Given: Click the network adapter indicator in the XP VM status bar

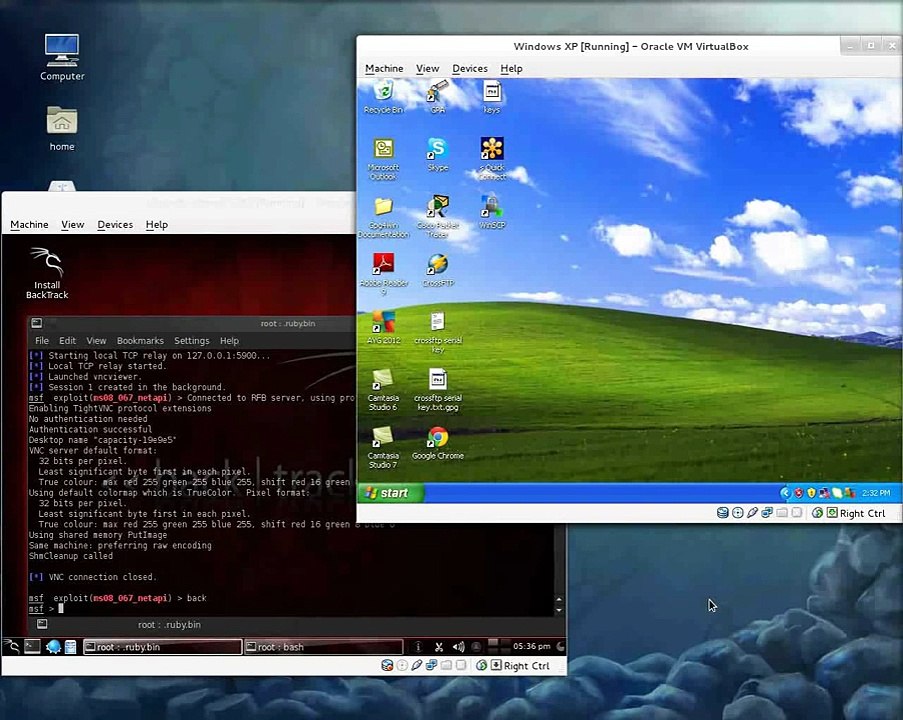Looking at the screenshot, I should click(767, 513).
